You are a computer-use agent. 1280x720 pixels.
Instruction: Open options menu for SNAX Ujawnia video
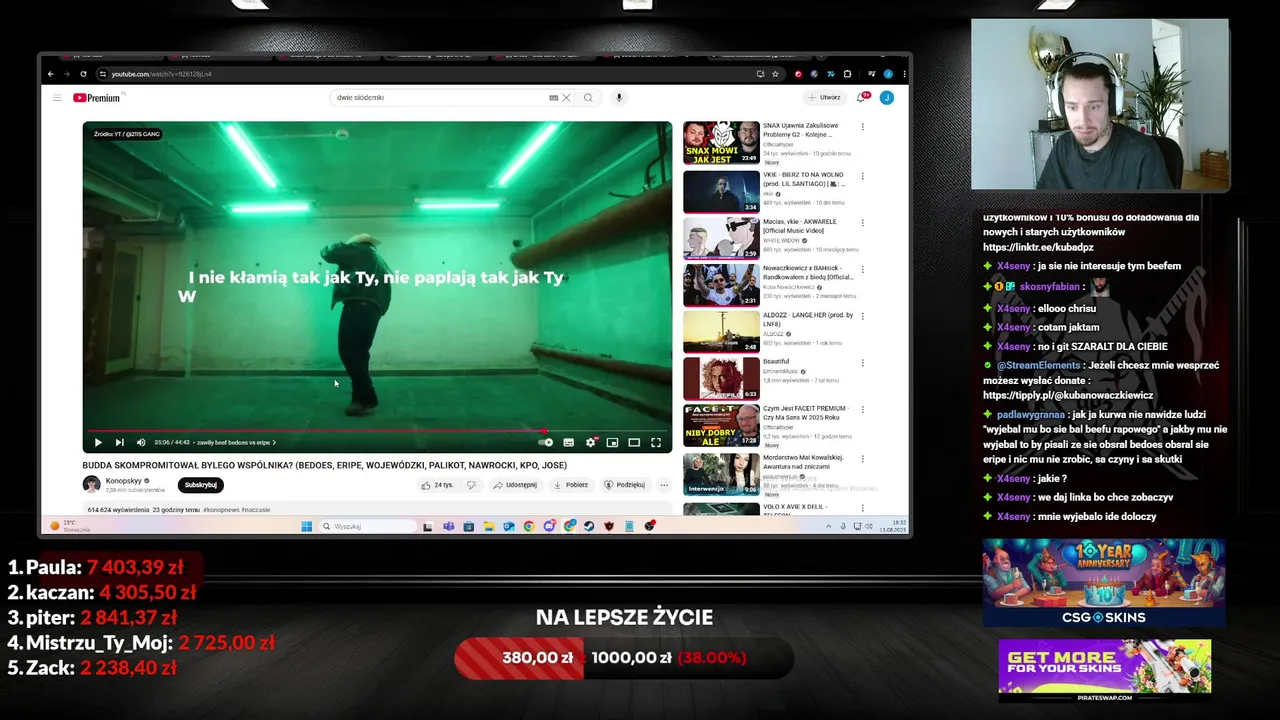coord(862,127)
